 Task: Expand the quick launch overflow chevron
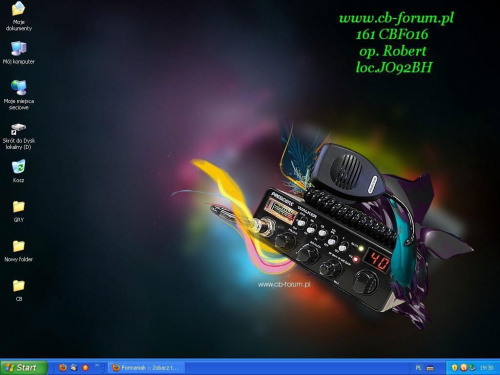(x=97, y=366)
